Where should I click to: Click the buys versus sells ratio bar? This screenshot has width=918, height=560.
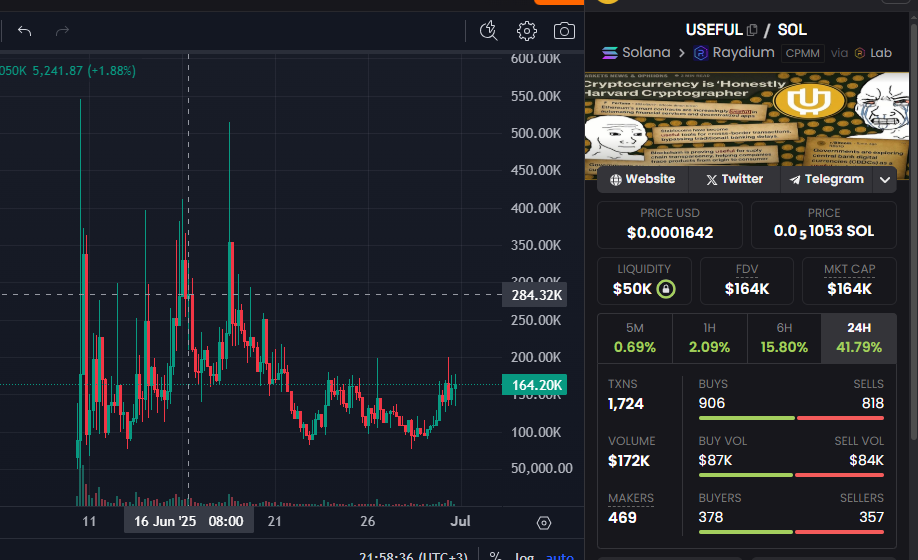click(x=791, y=418)
